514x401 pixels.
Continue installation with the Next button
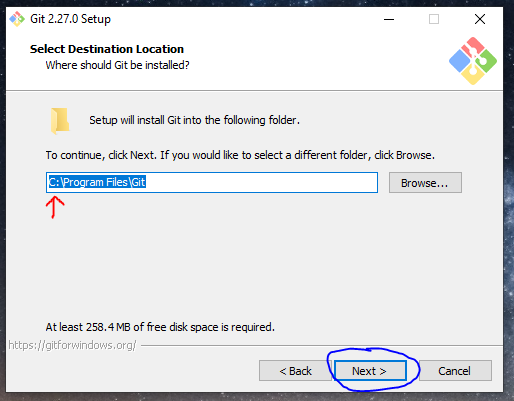(370, 371)
